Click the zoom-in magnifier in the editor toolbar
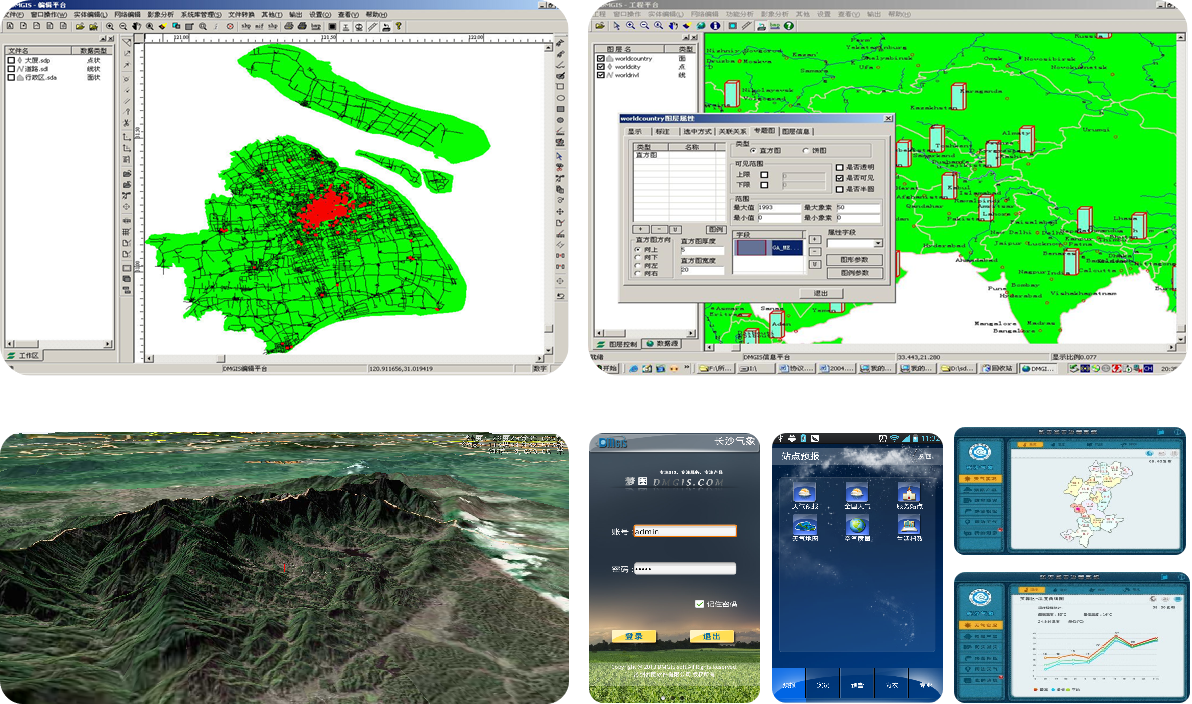Viewport: 1192px width, 704px height. (x=110, y=27)
